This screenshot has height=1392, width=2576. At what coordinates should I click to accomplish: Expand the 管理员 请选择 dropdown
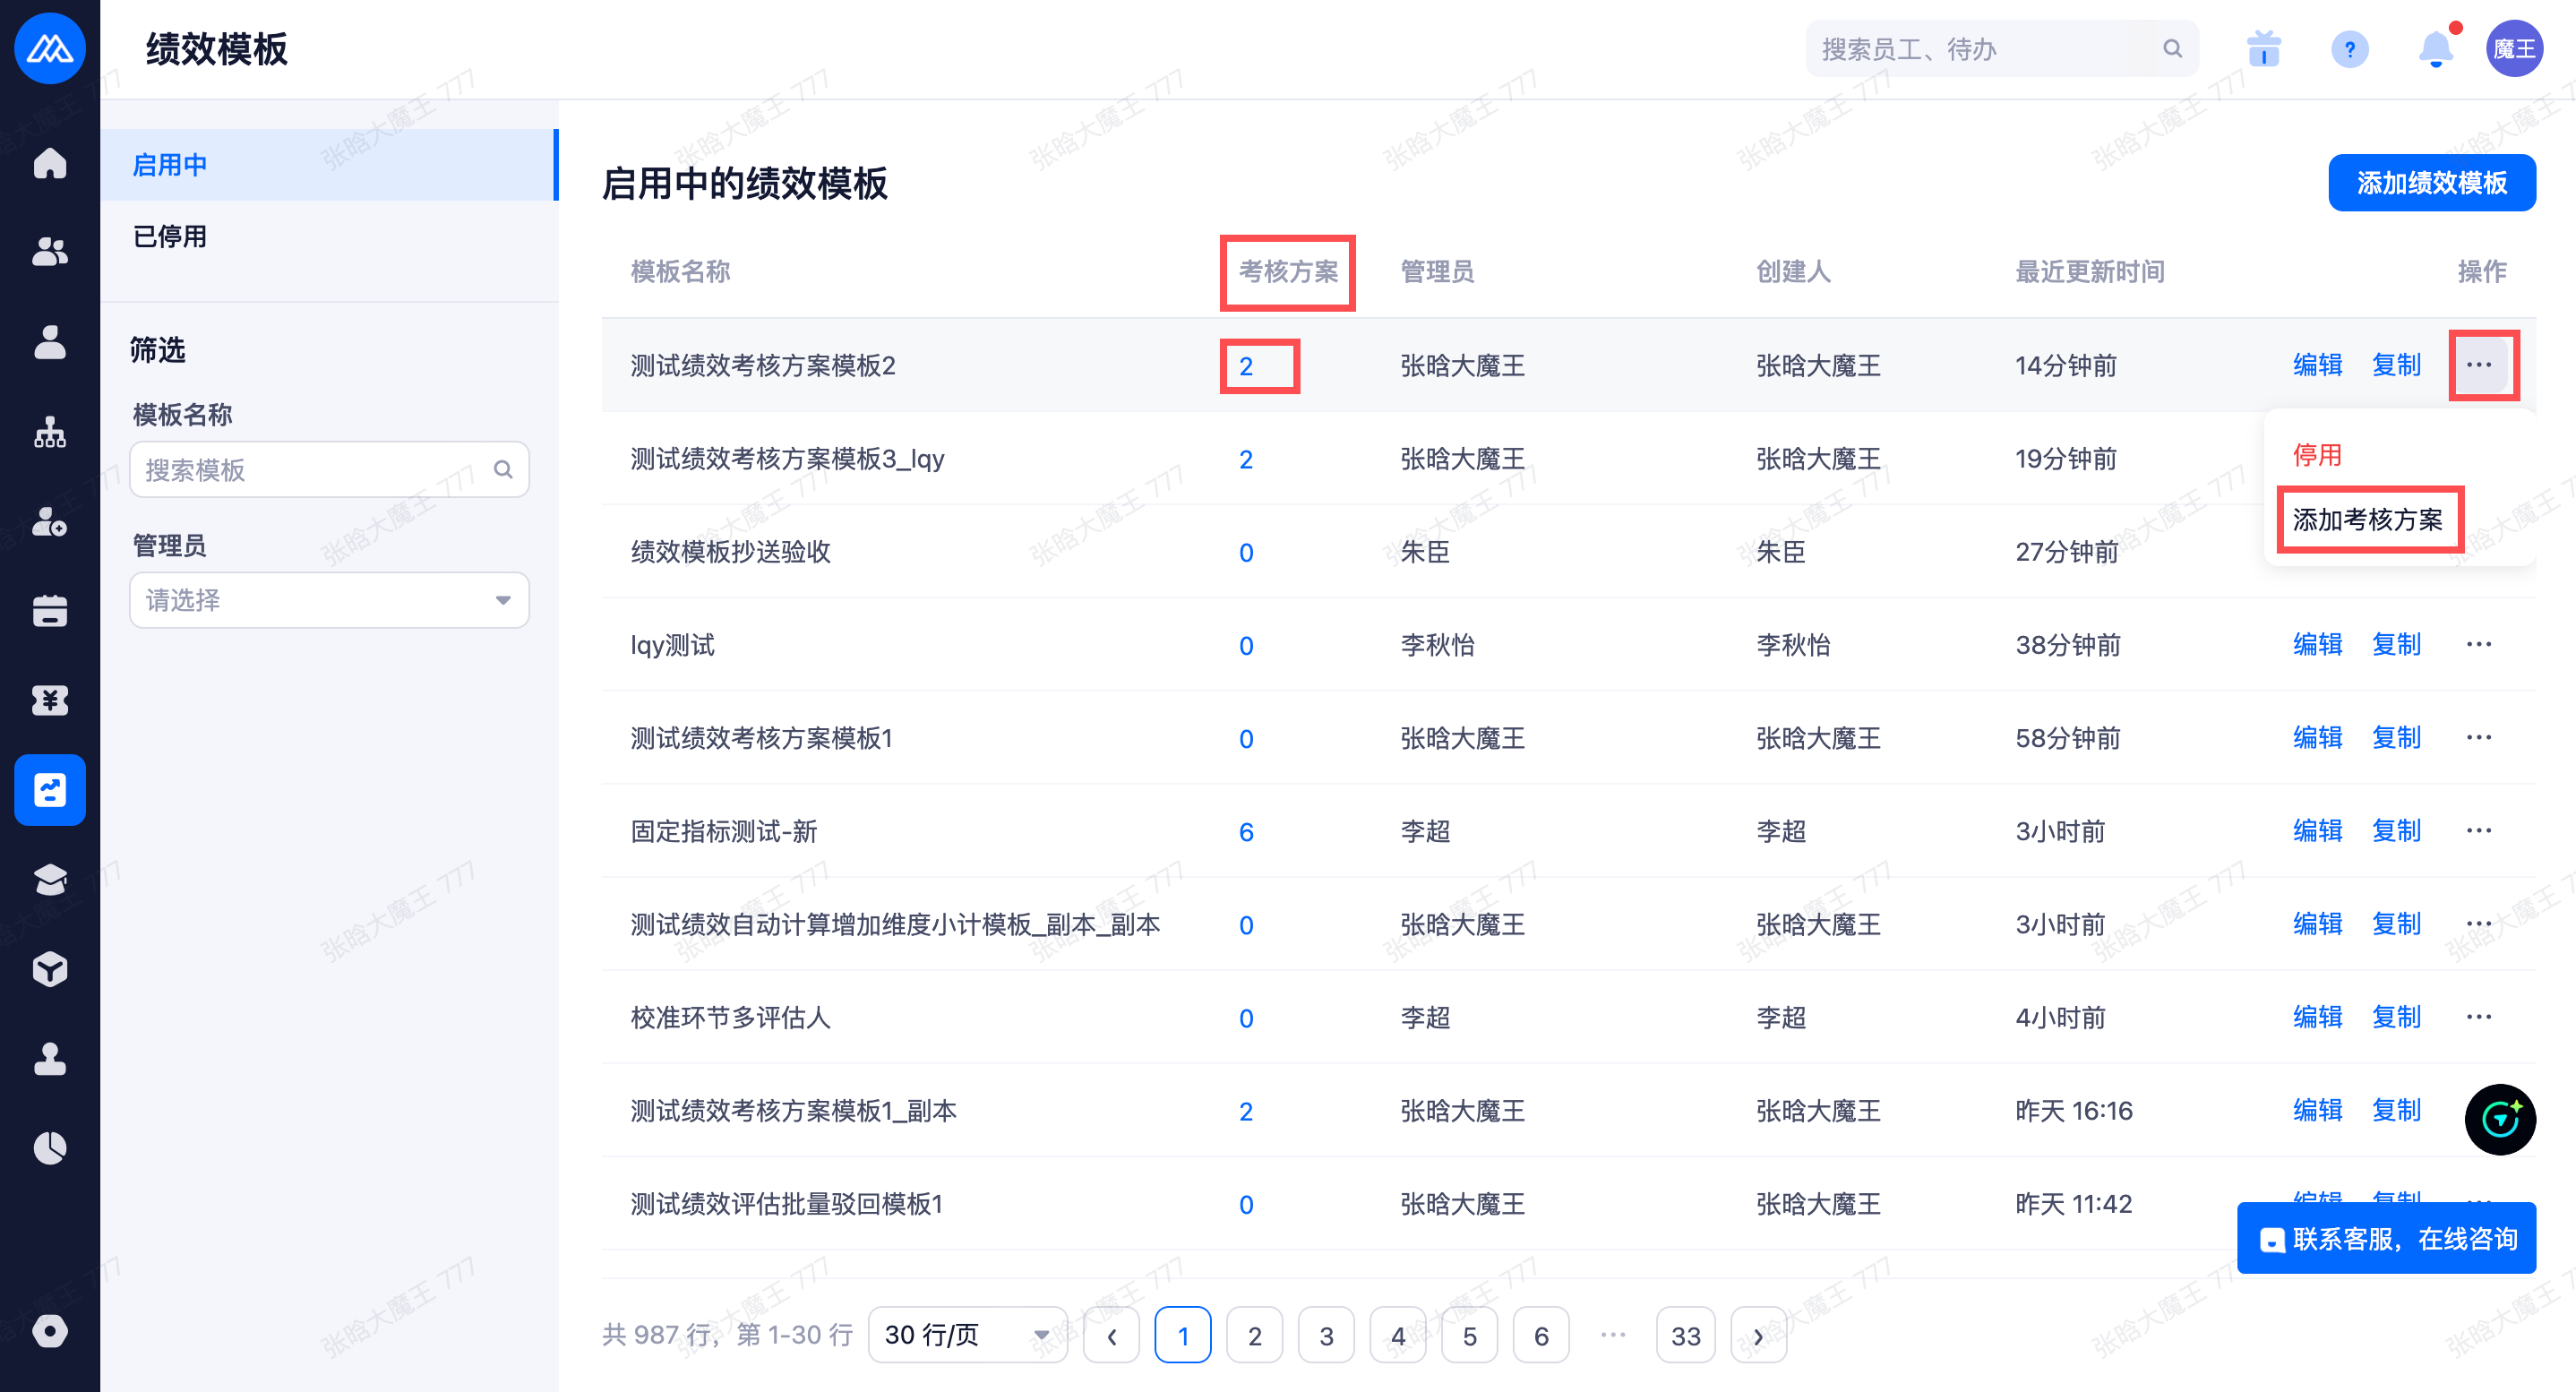pos(329,600)
